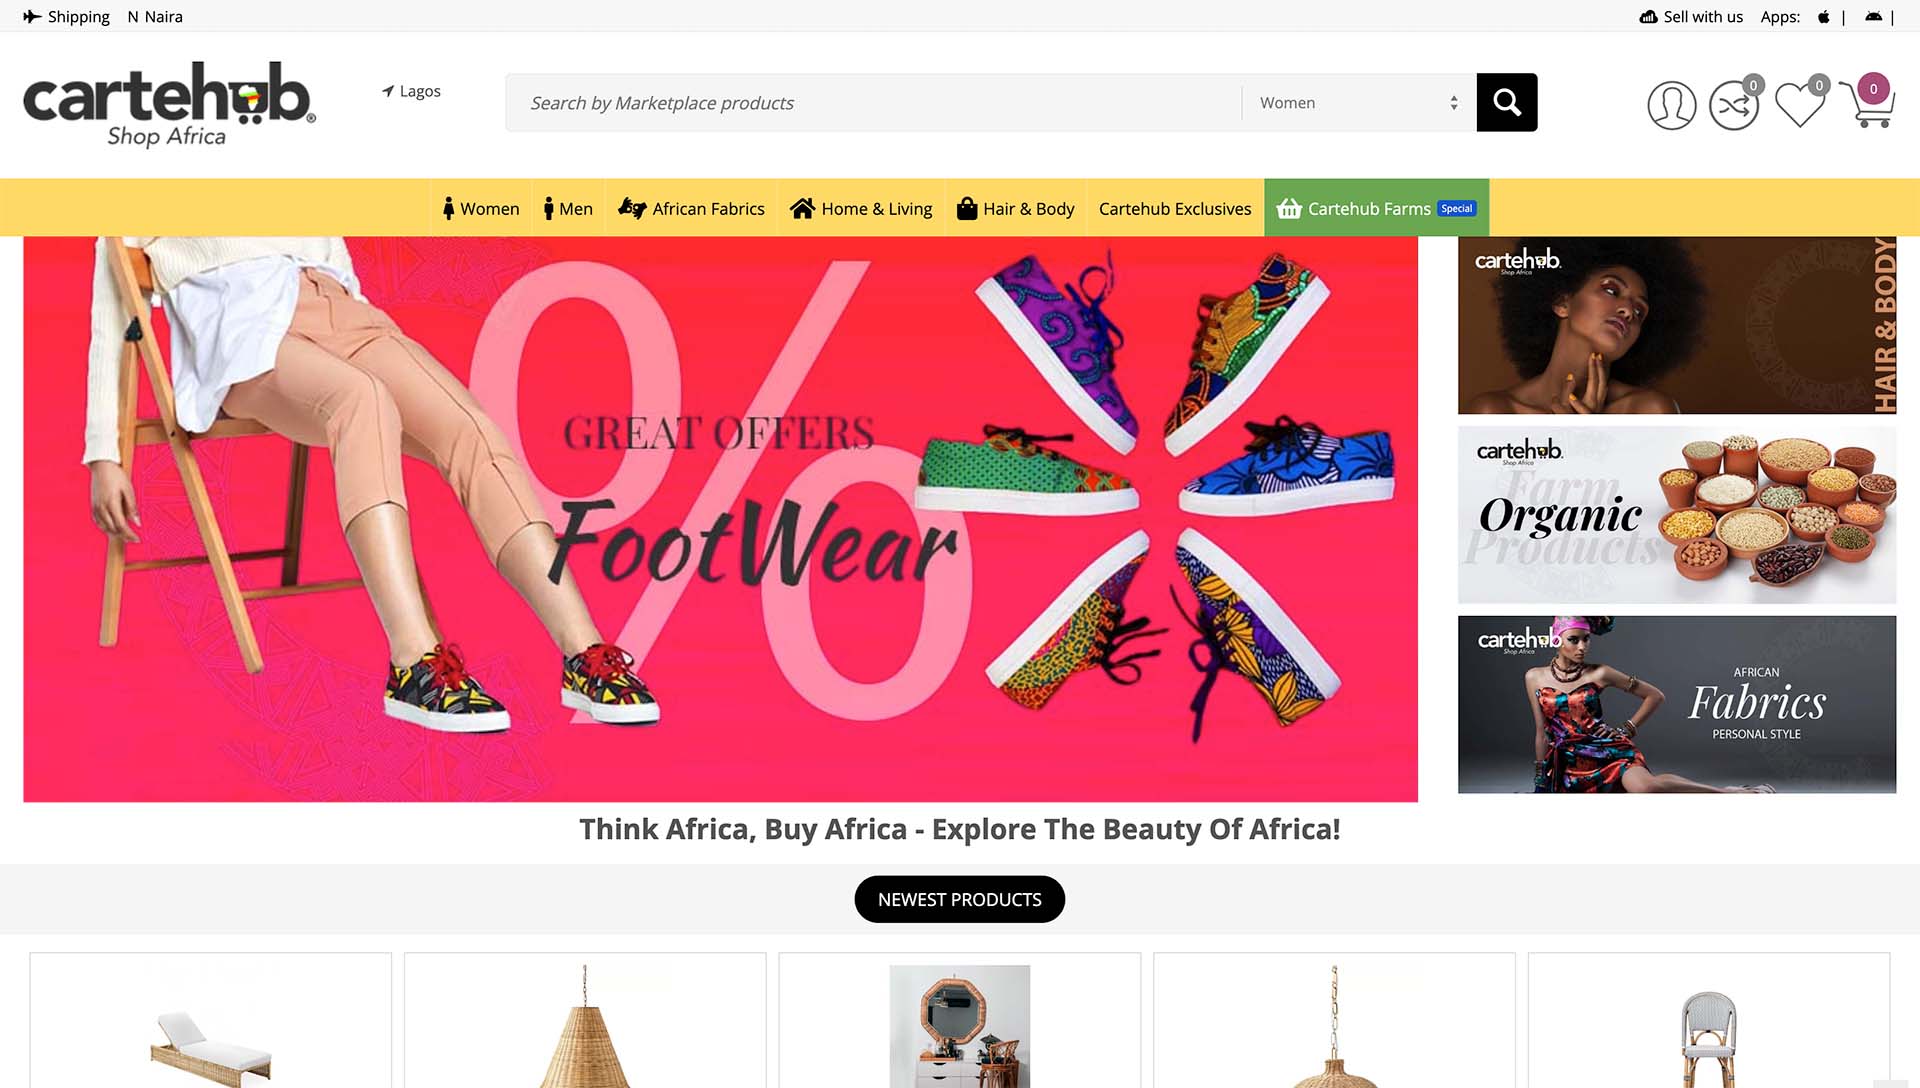The image size is (1920, 1088).
Task: Click the Cartehub Shop Africa logo
Action: click(169, 104)
